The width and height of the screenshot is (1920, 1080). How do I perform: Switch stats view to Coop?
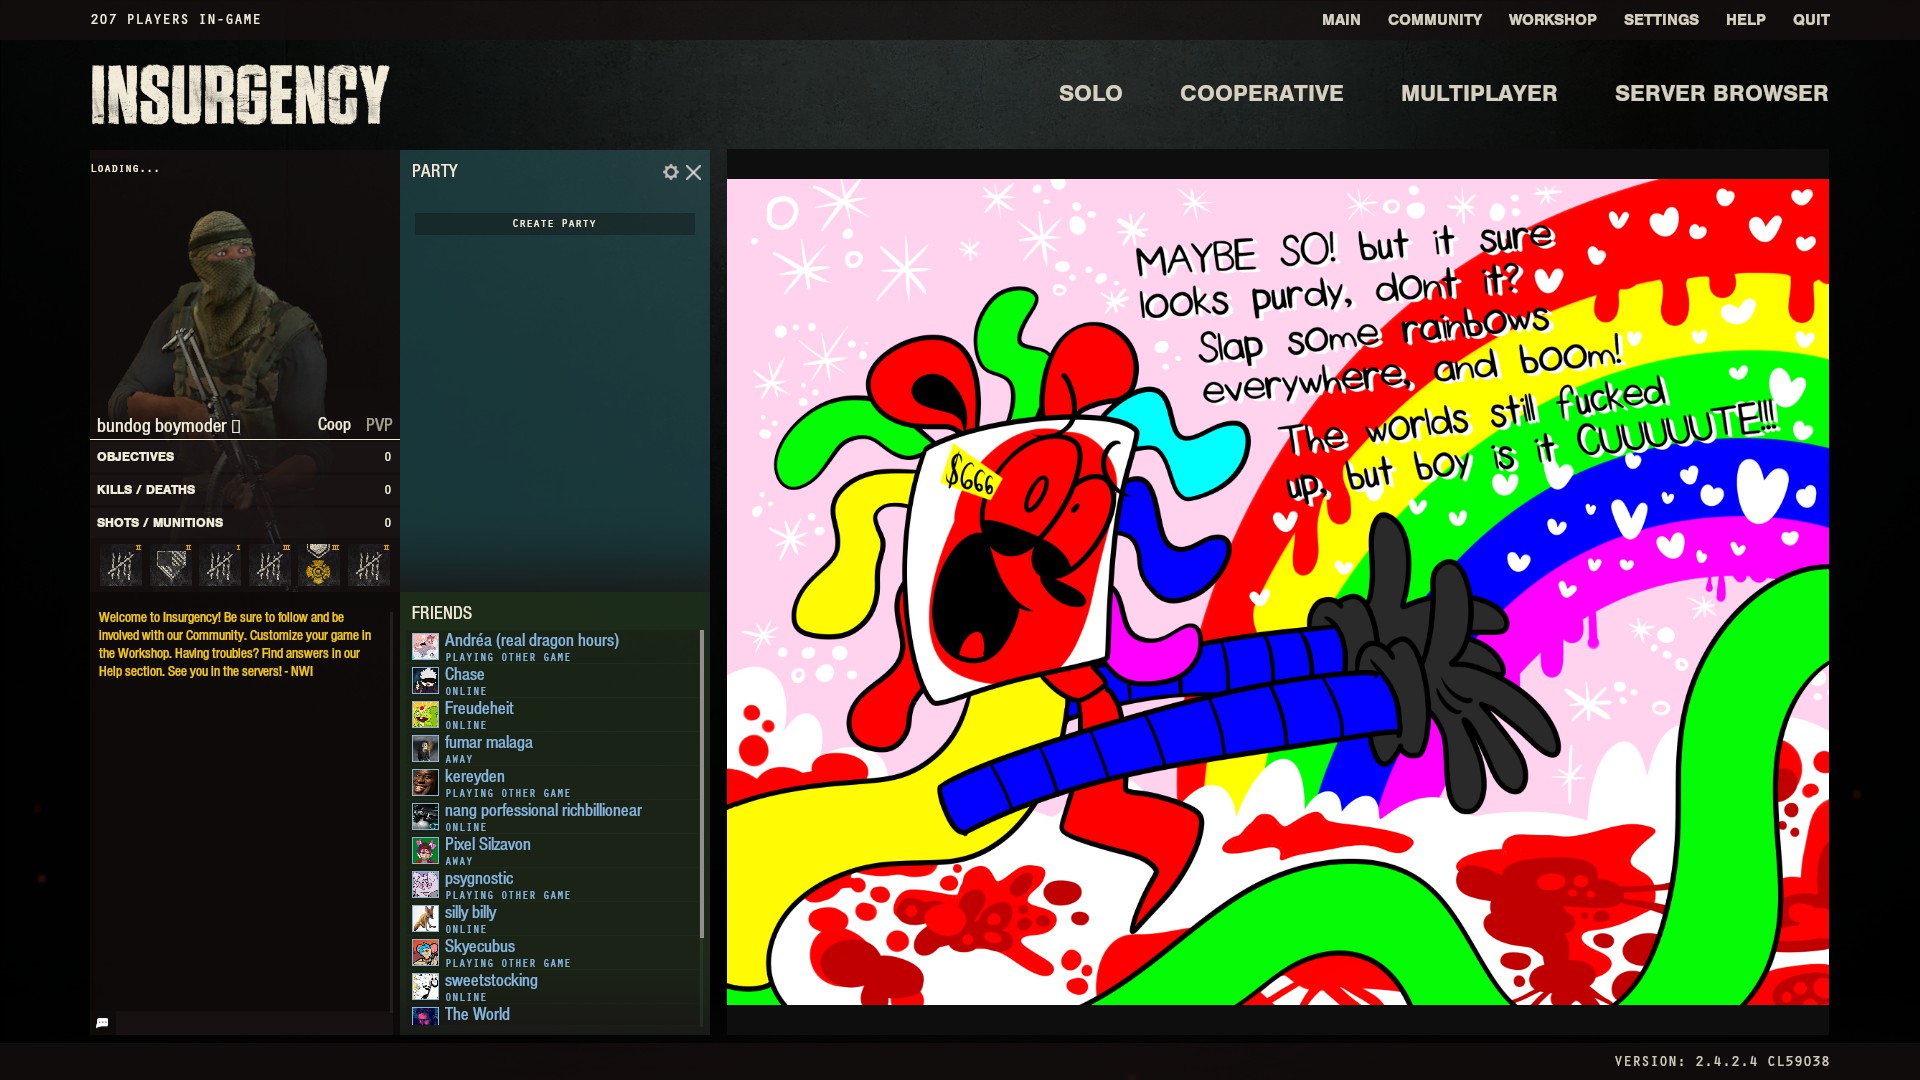tap(334, 425)
